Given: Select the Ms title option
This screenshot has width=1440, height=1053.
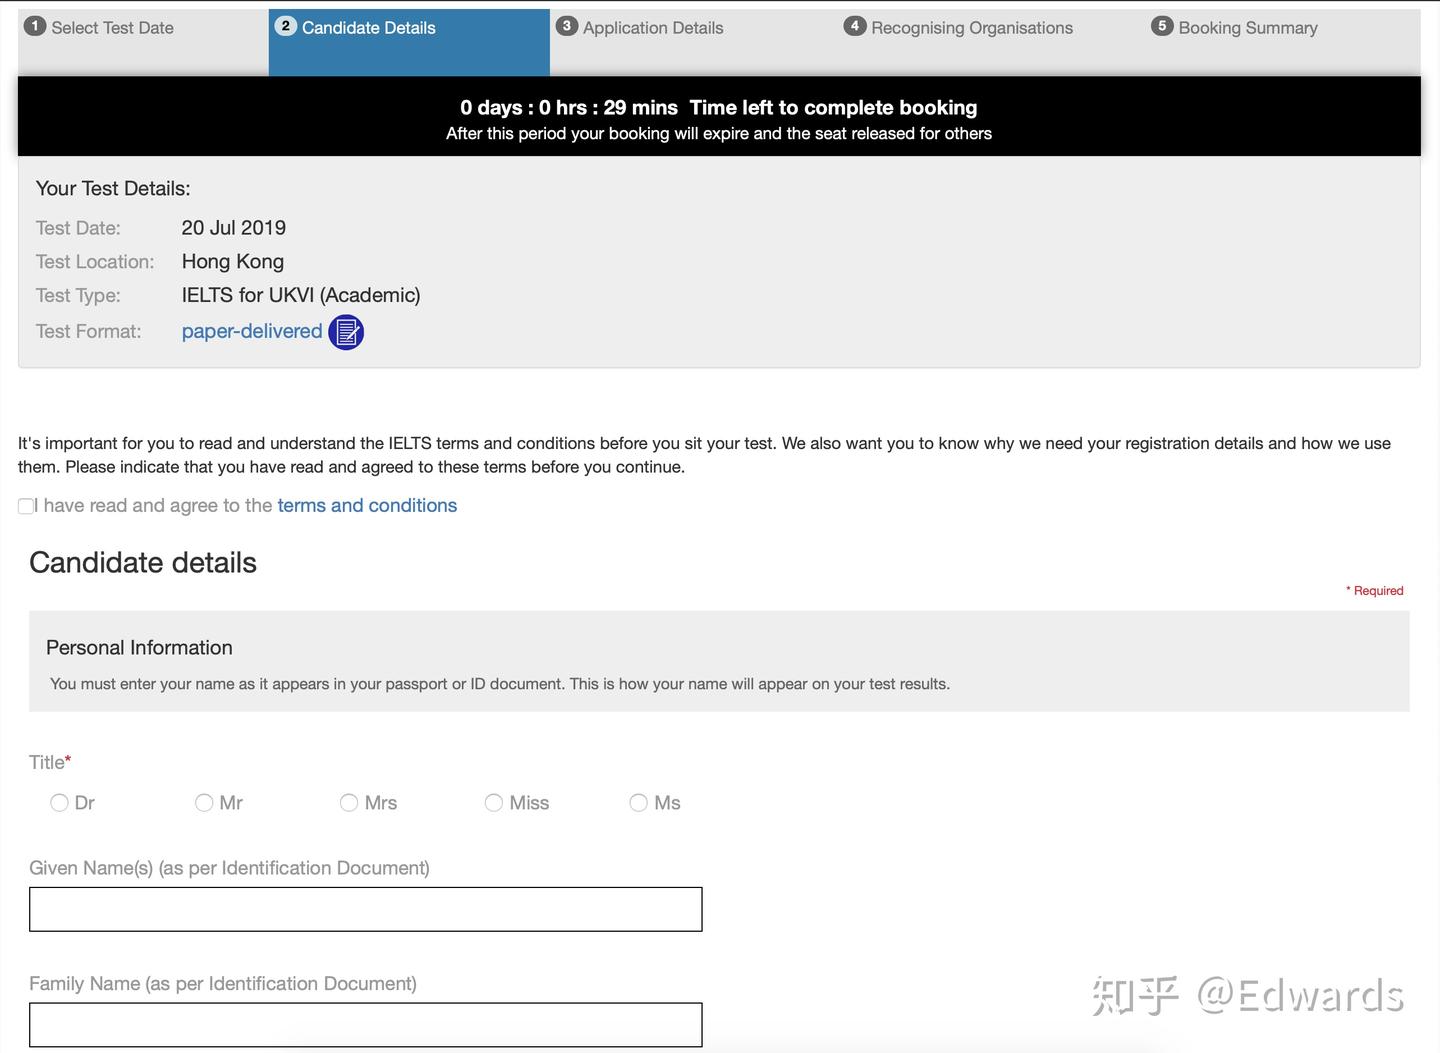Looking at the screenshot, I should pos(638,802).
